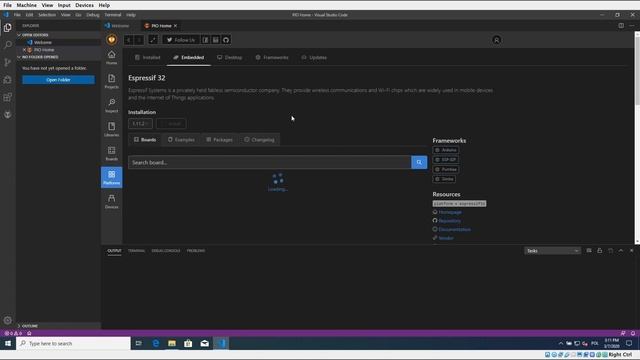Open the Debug view in the activity bar
This screenshot has width=640, height=360.
point(7,80)
